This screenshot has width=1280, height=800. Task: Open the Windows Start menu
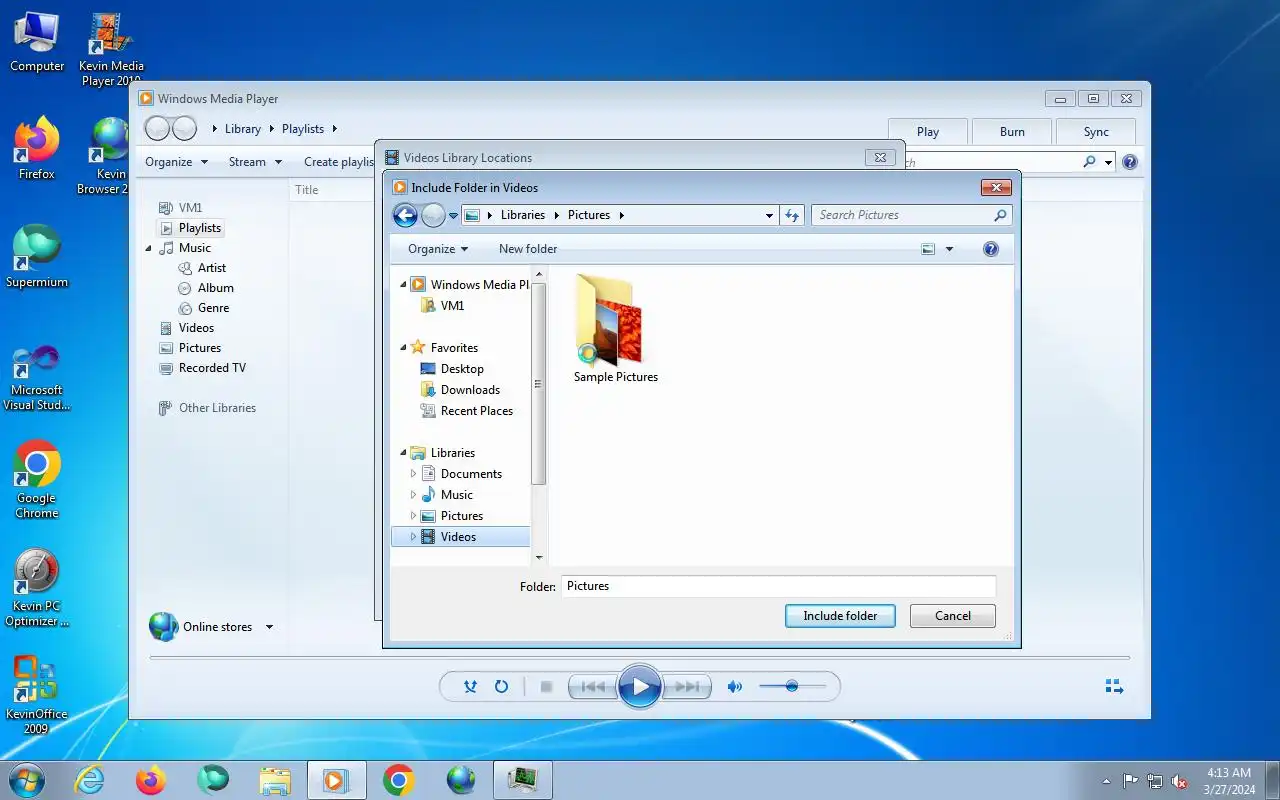pos(27,780)
